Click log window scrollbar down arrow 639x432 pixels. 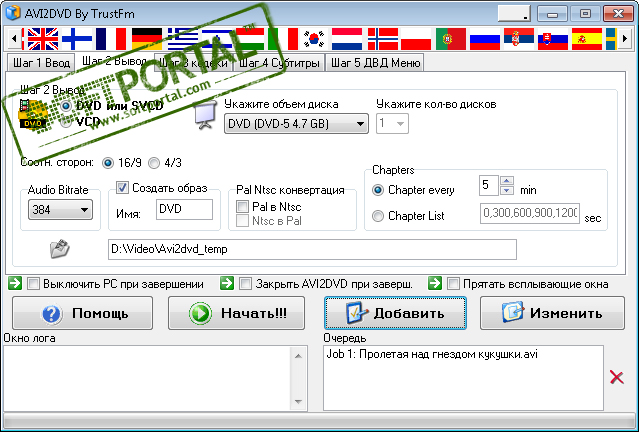(x=298, y=402)
